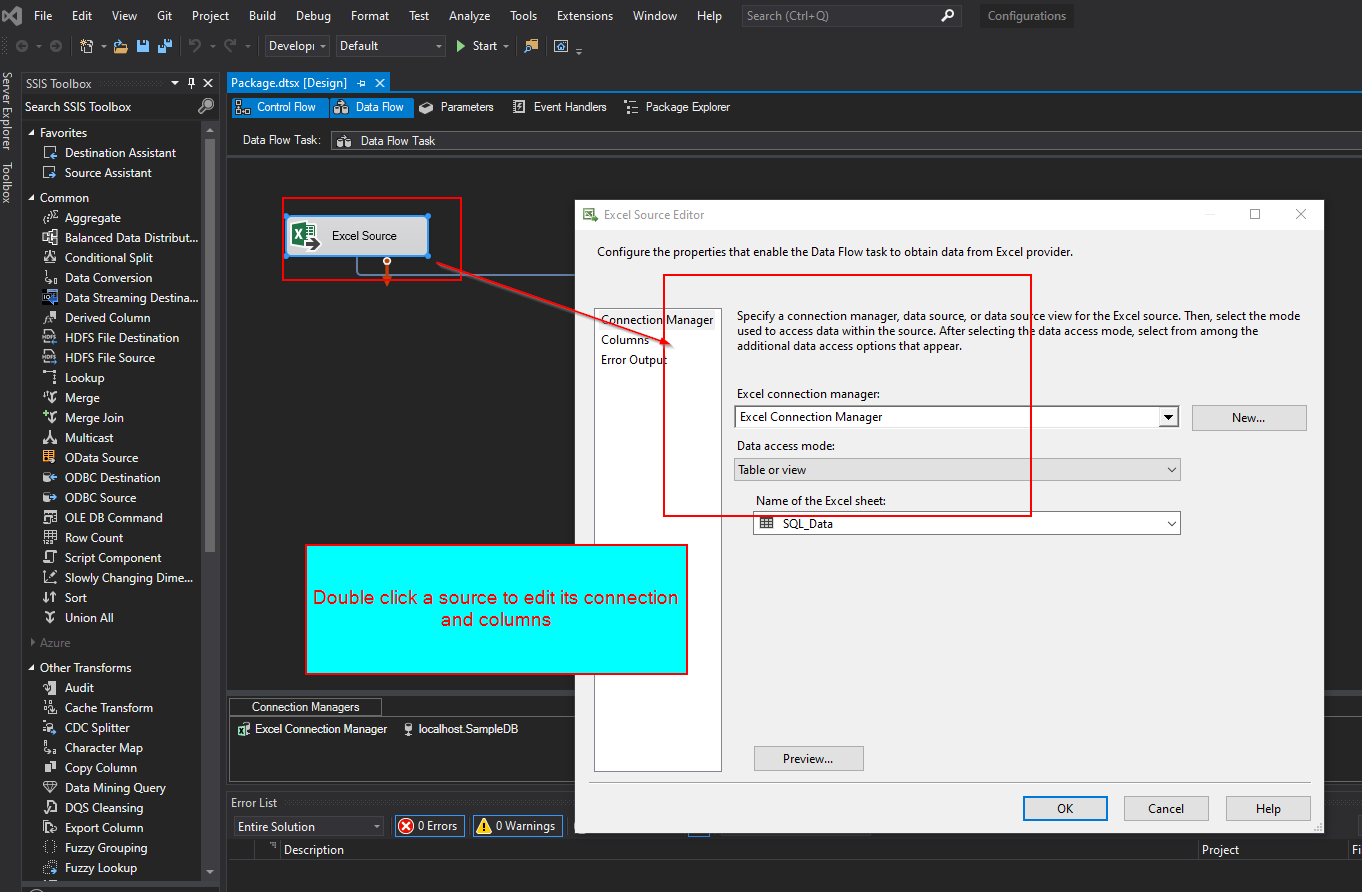
Task: Select the Derived Column icon
Action: point(50,318)
